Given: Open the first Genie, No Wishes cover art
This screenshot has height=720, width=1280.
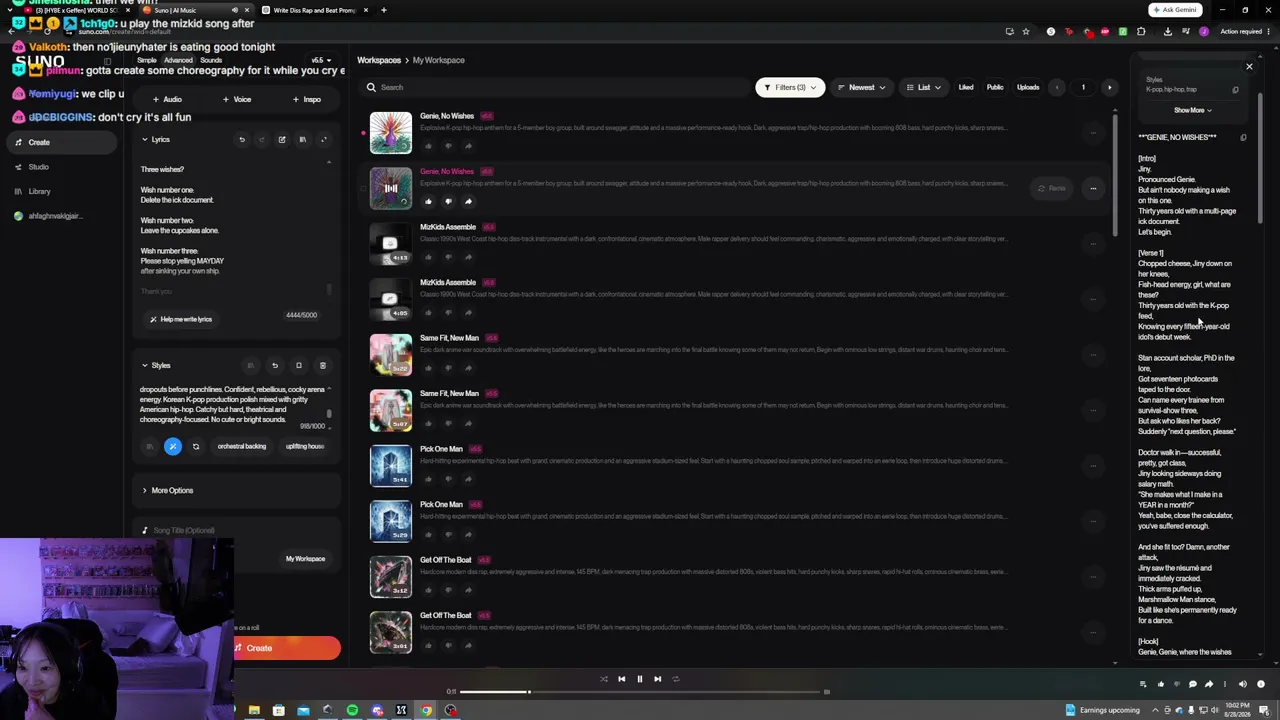Looking at the screenshot, I should [390, 133].
